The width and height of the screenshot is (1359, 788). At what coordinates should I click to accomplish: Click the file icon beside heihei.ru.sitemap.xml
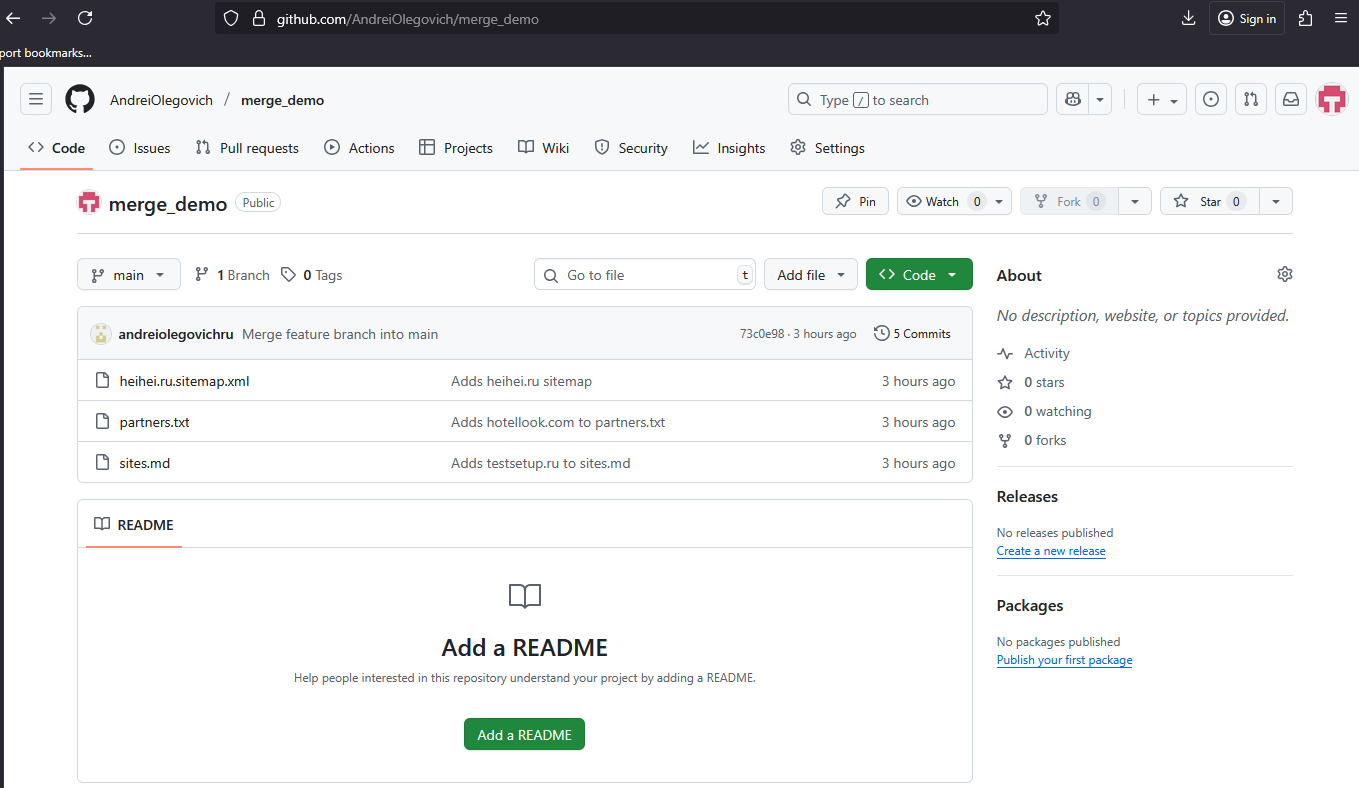101,380
